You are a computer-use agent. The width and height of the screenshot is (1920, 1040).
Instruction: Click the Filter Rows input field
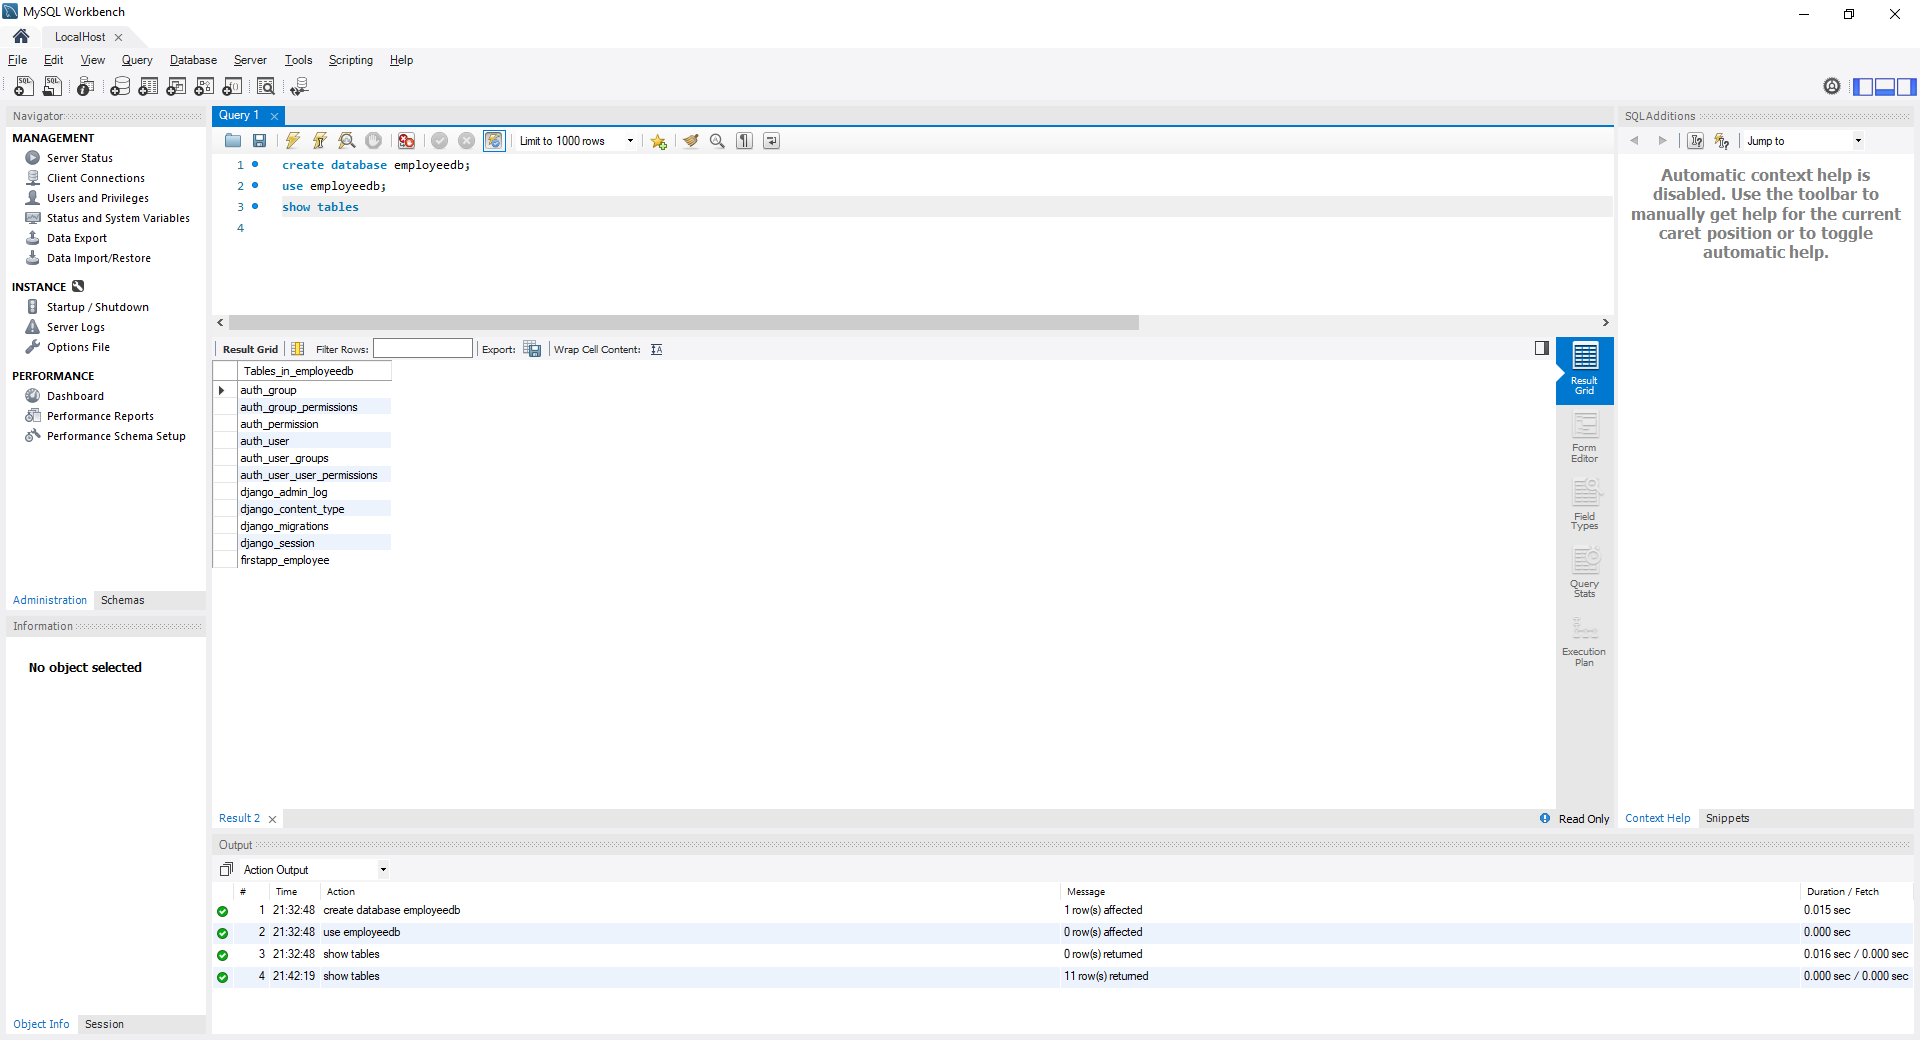point(423,348)
